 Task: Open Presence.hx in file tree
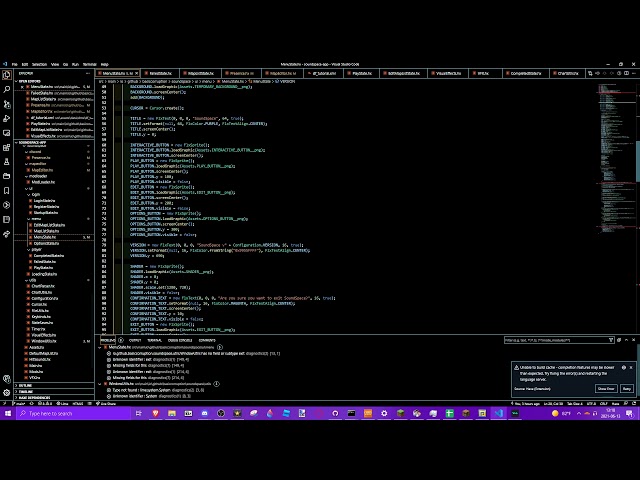(x=41, y=158)
